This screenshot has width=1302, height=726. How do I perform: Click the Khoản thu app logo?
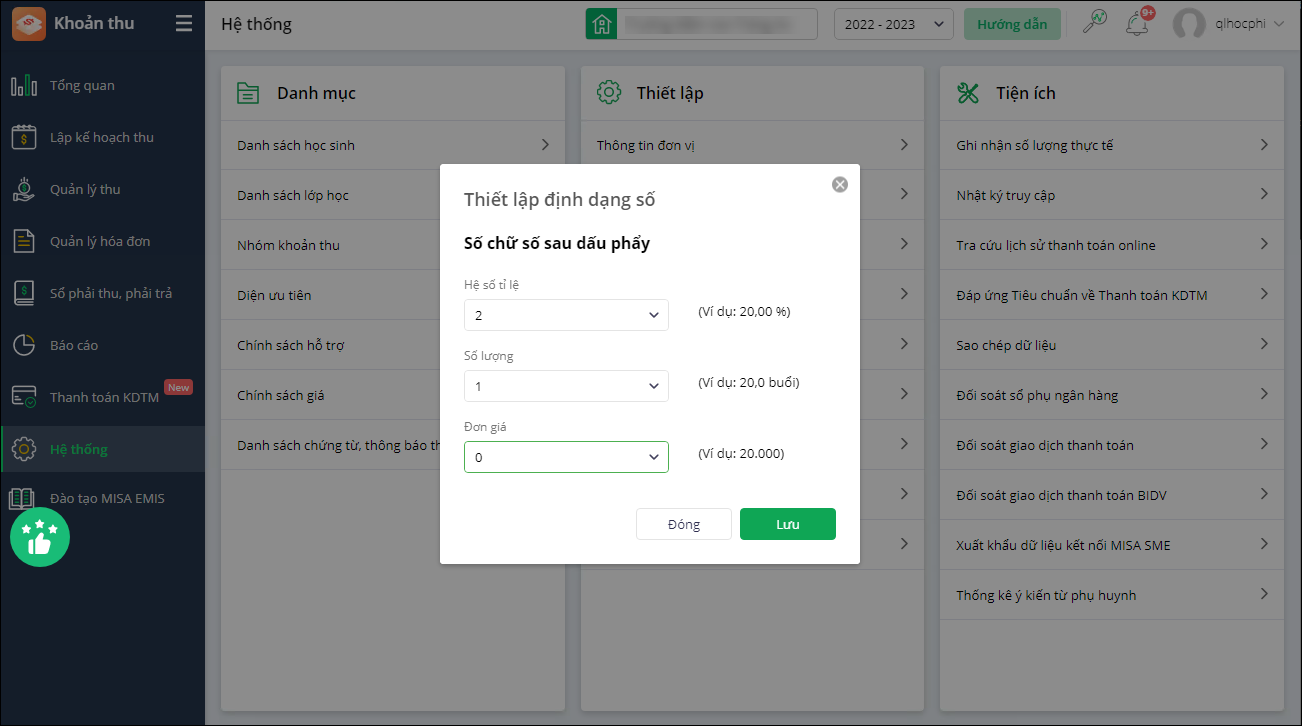point(28,23)
